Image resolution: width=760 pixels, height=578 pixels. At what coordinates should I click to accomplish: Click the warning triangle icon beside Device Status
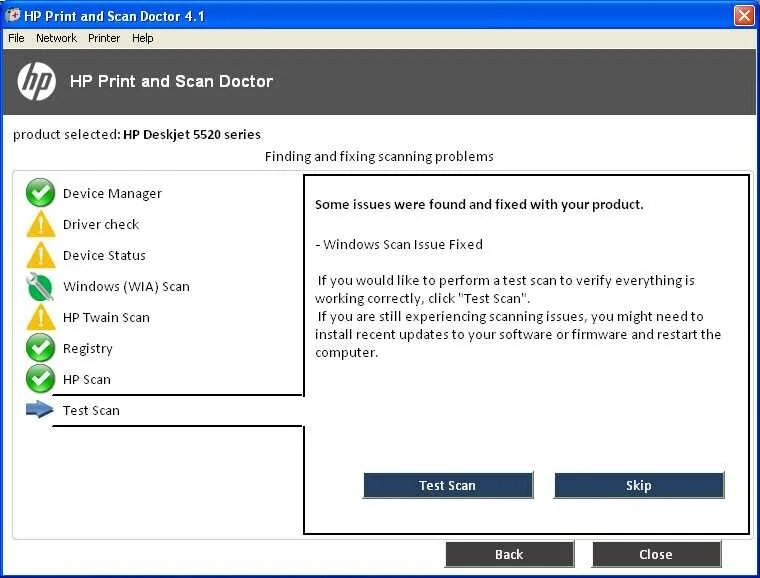41,255
